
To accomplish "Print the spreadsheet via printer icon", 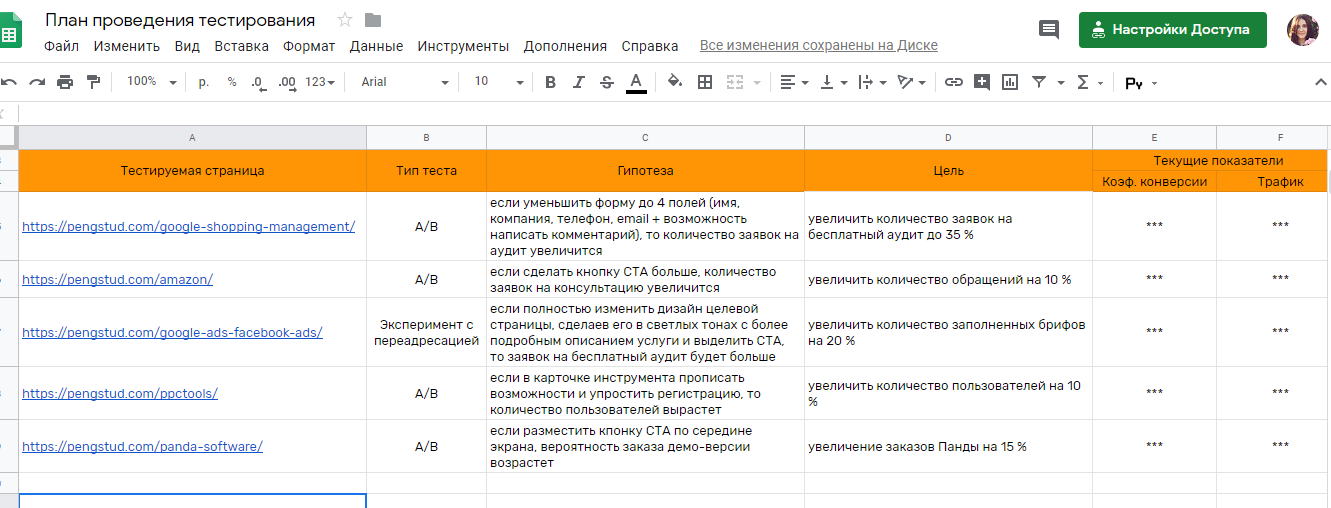I will coord(65,82).
